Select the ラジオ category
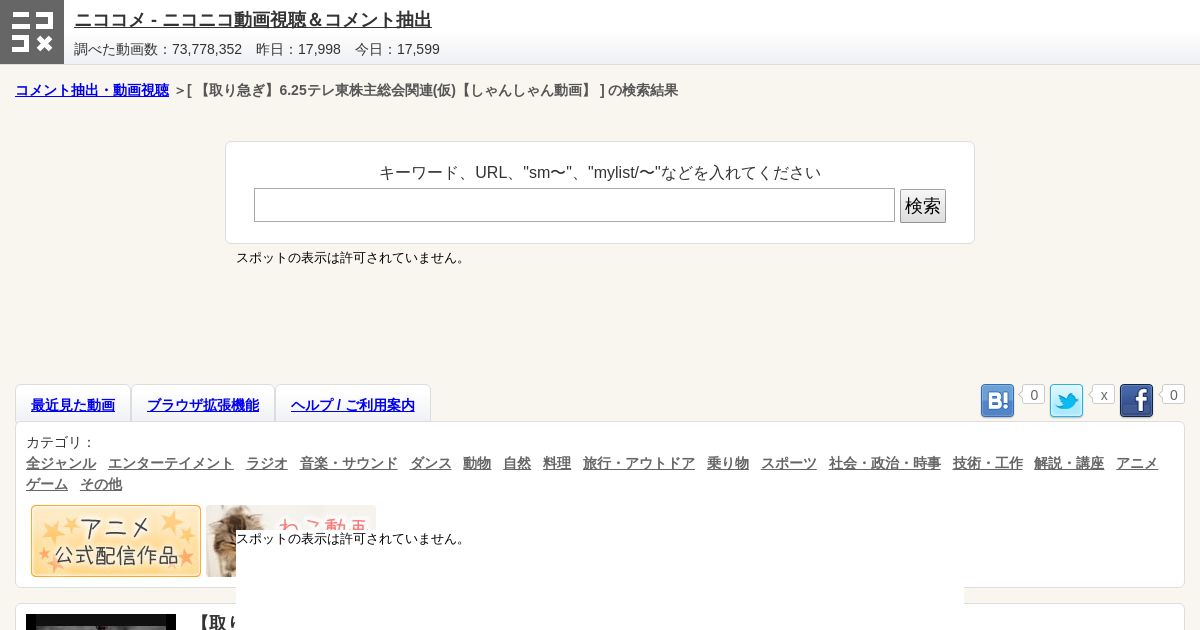Viewport: 1200px width, 630px height. 267,463
